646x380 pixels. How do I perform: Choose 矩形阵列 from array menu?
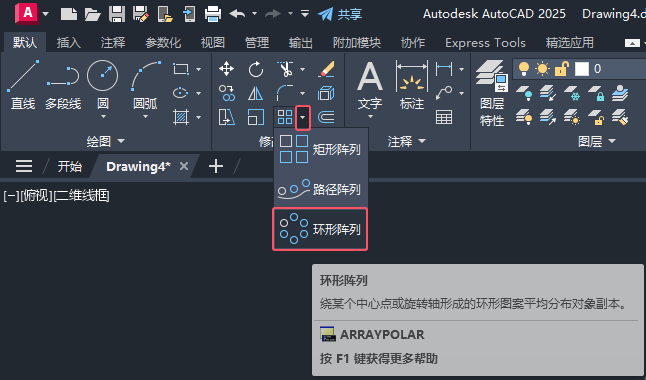[321, 149]
